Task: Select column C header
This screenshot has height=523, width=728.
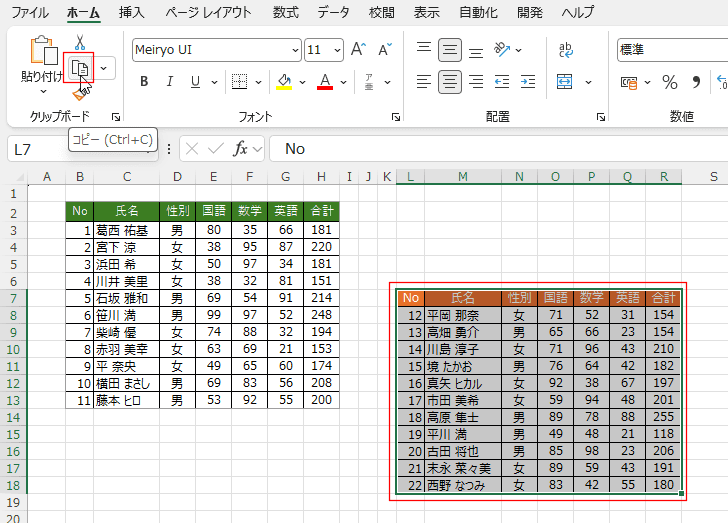Action: click(x=127, y=177)
